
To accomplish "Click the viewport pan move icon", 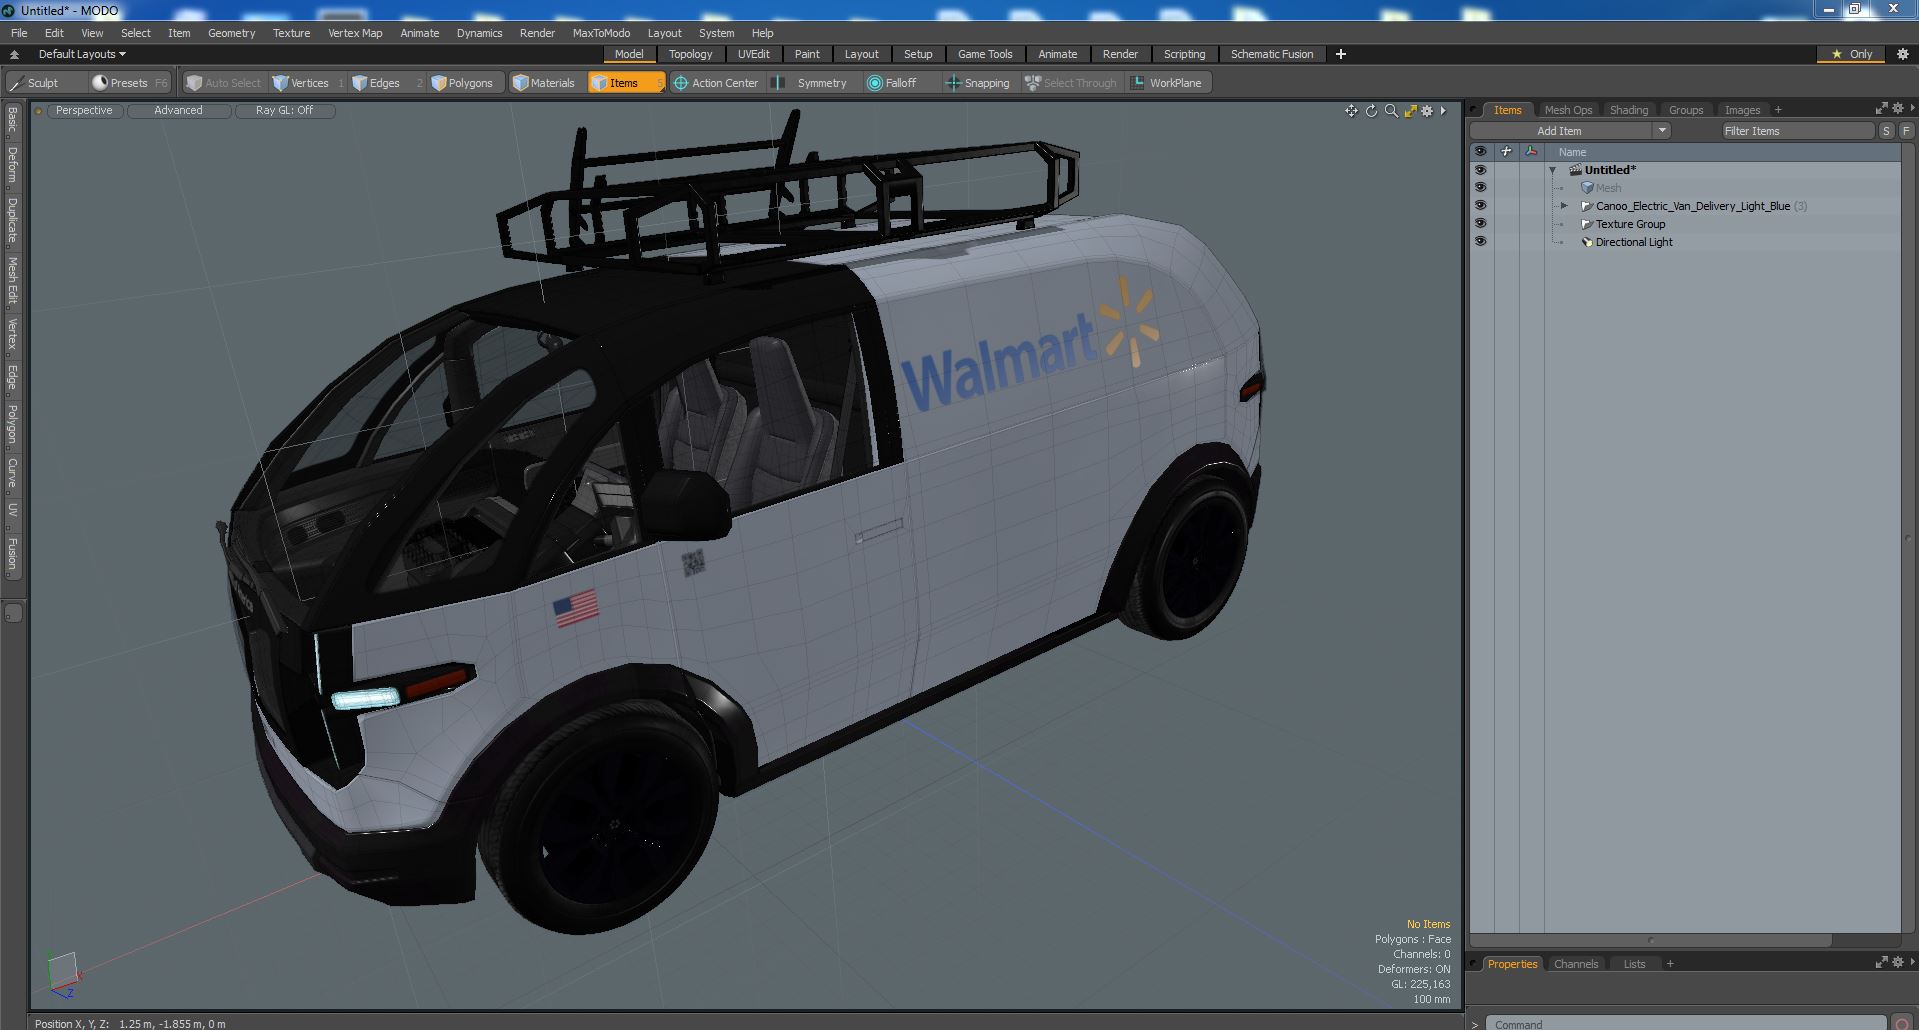I will click(x=1351, y=111).
